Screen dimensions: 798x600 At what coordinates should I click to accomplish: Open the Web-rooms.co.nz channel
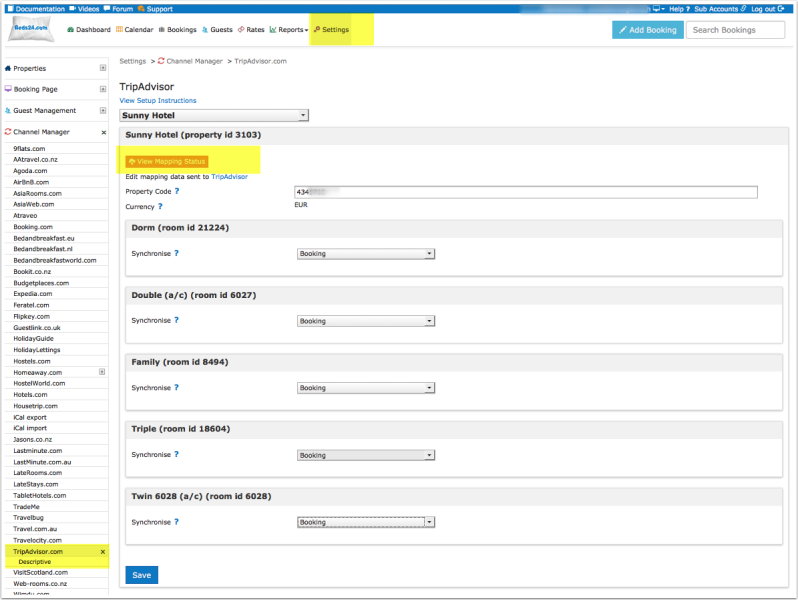(x=40, y=584)
